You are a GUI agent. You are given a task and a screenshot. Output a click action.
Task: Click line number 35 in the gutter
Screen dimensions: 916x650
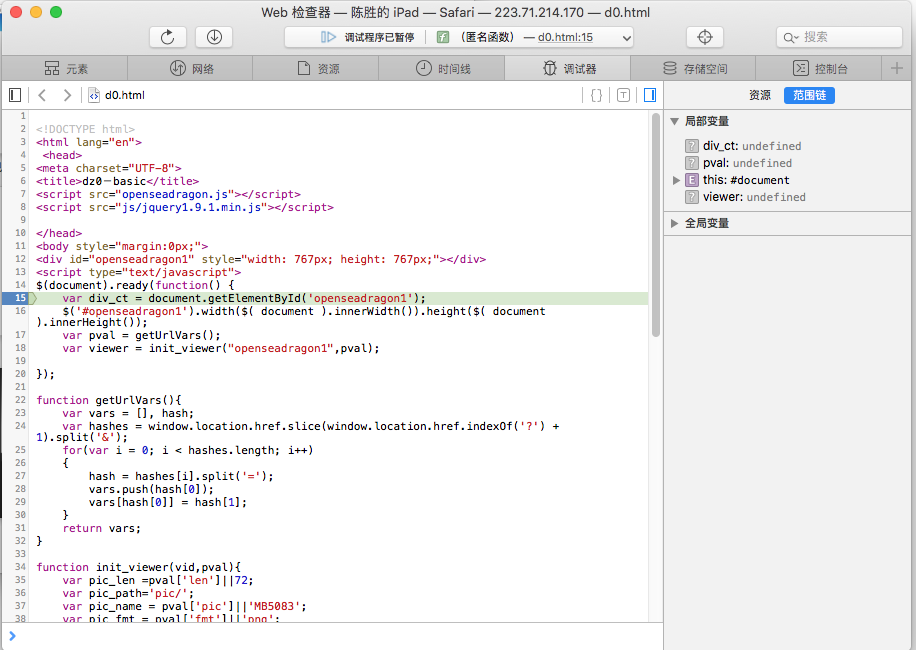point(20,580)
